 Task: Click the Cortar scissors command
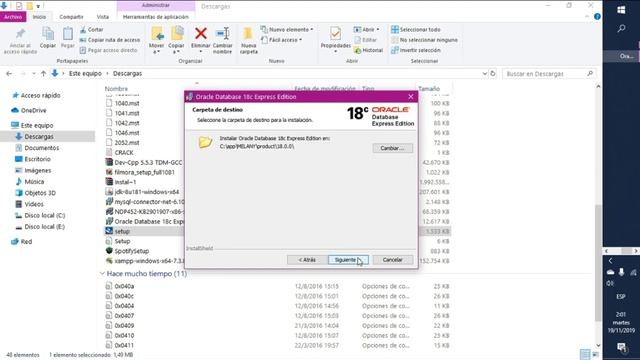pos(91,29)
